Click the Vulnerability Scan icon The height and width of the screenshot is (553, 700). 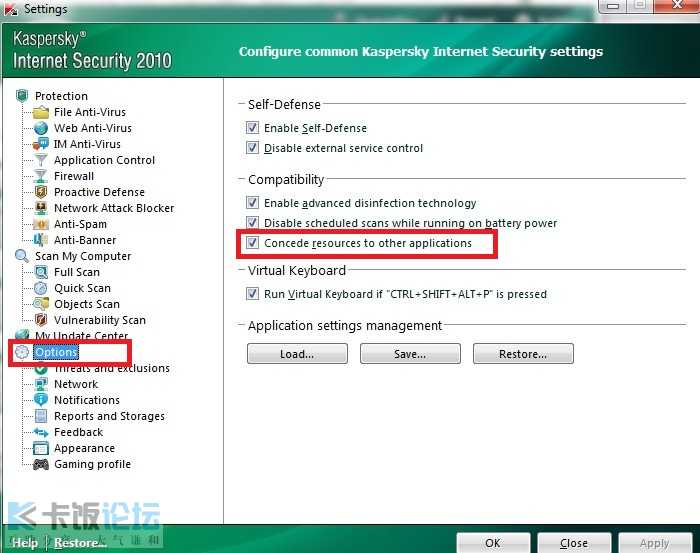coord(41,320)
